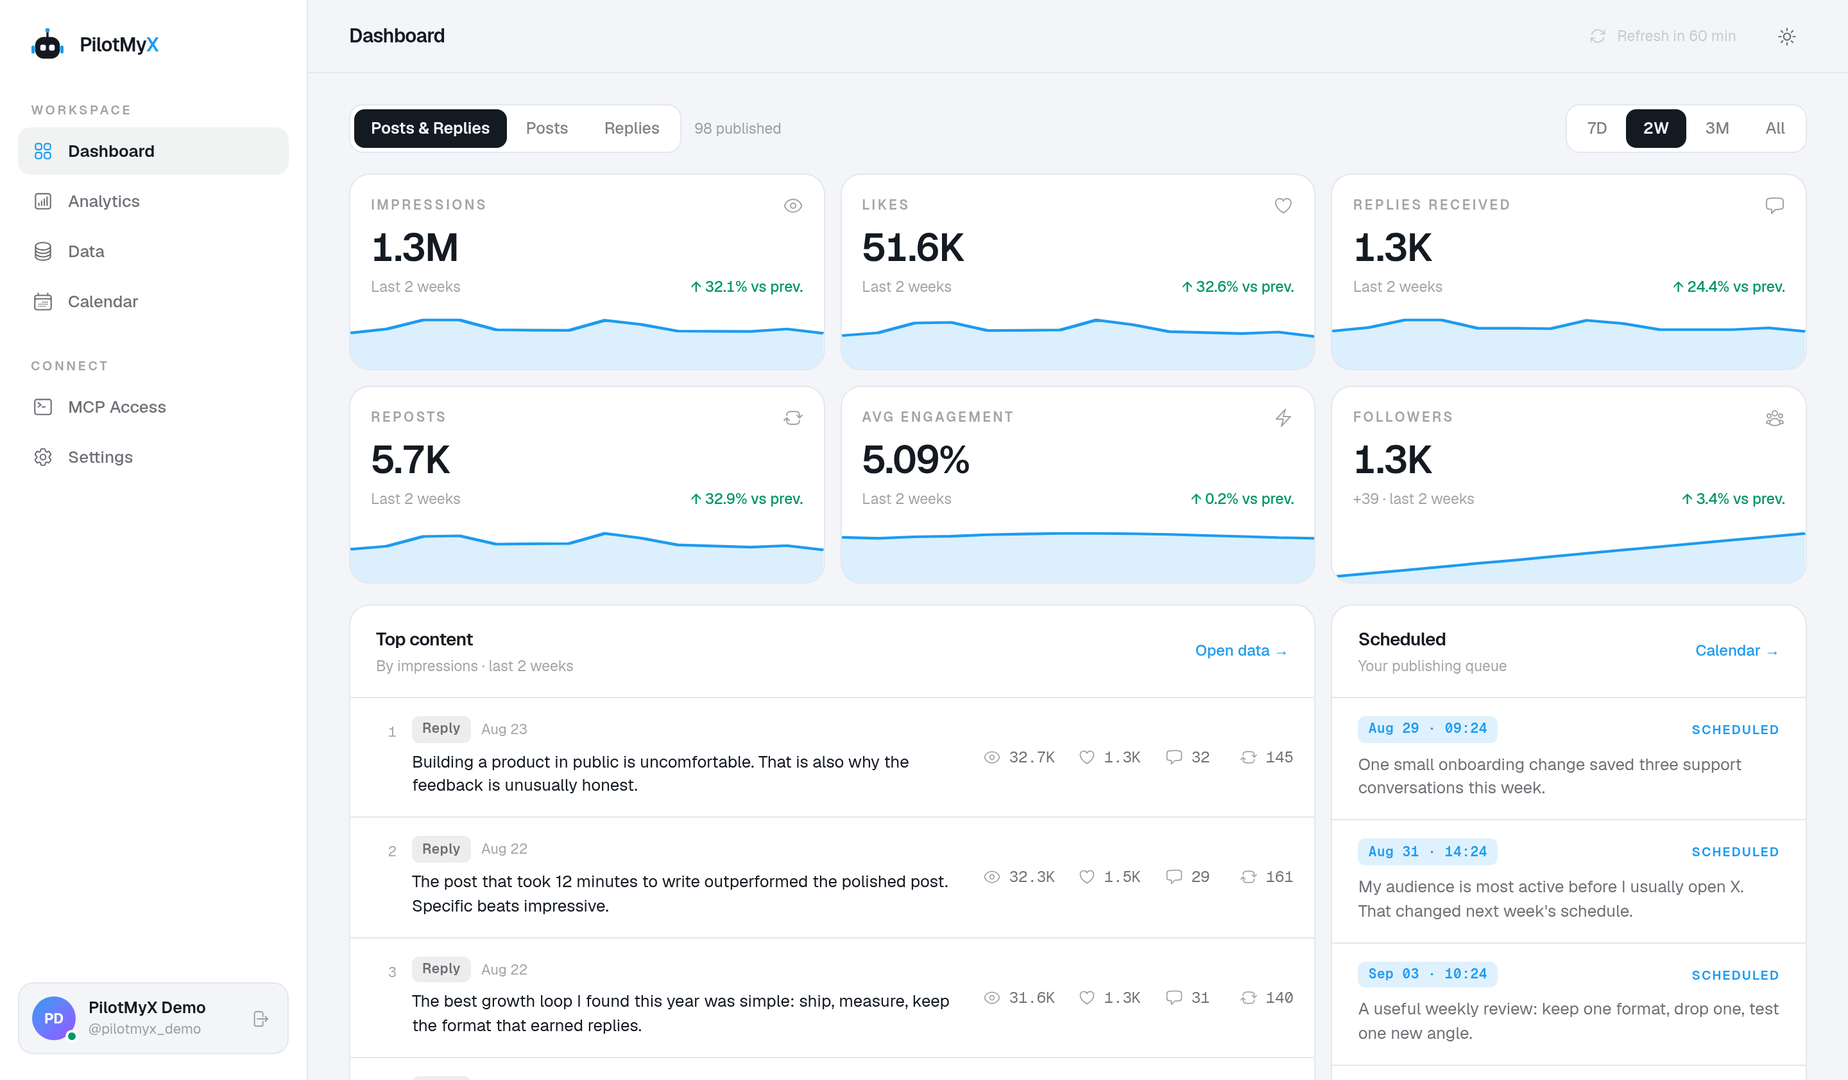
Task: Click the lightning bolt icon on Avg Engagement card
Action: click(1283, 417)
